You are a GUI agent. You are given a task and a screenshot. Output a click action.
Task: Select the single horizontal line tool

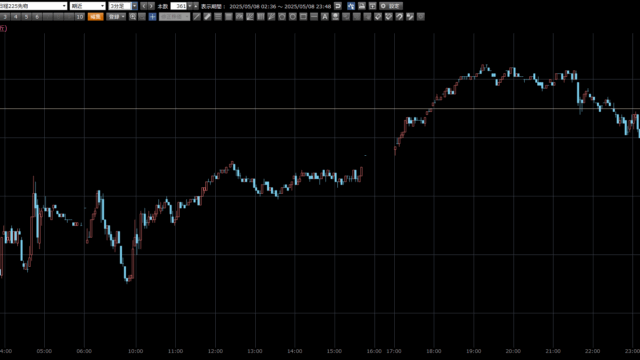tap(314, 17)
